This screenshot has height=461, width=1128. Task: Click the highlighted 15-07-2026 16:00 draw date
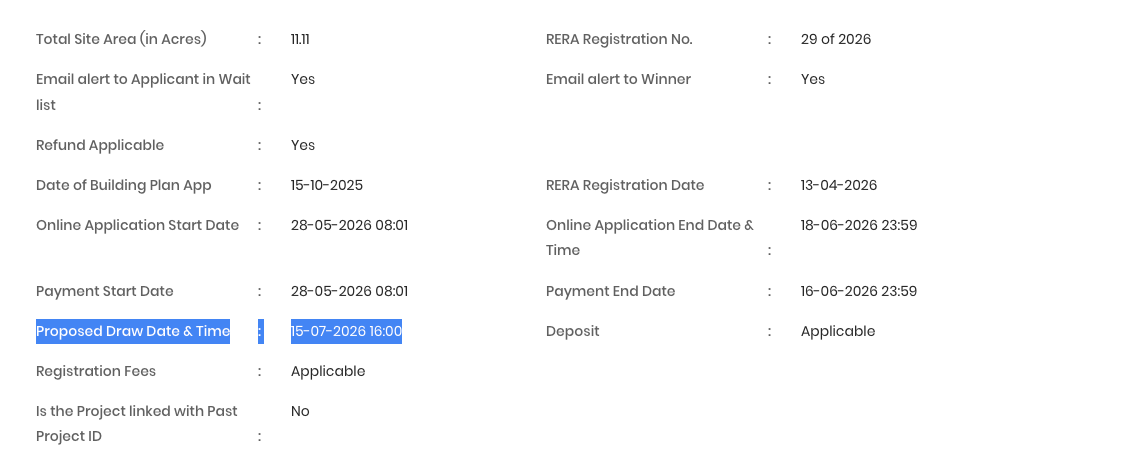coord(346,332)
